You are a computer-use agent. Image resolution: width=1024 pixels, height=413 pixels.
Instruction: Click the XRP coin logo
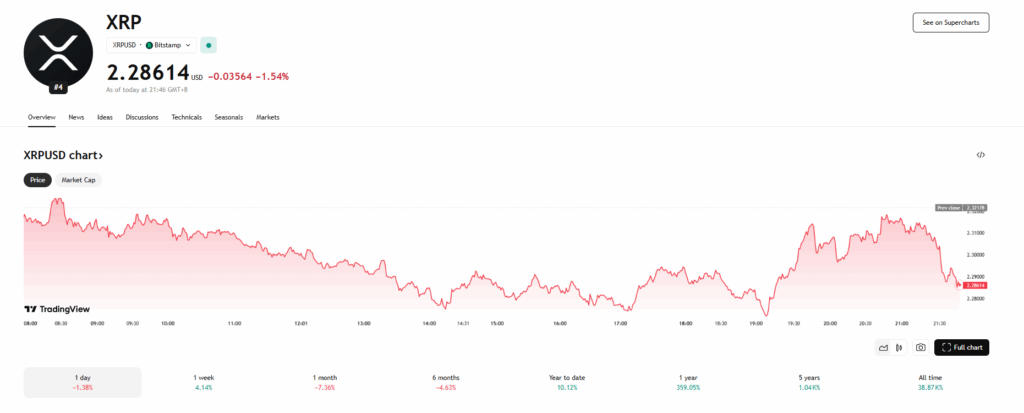[59, 53]
